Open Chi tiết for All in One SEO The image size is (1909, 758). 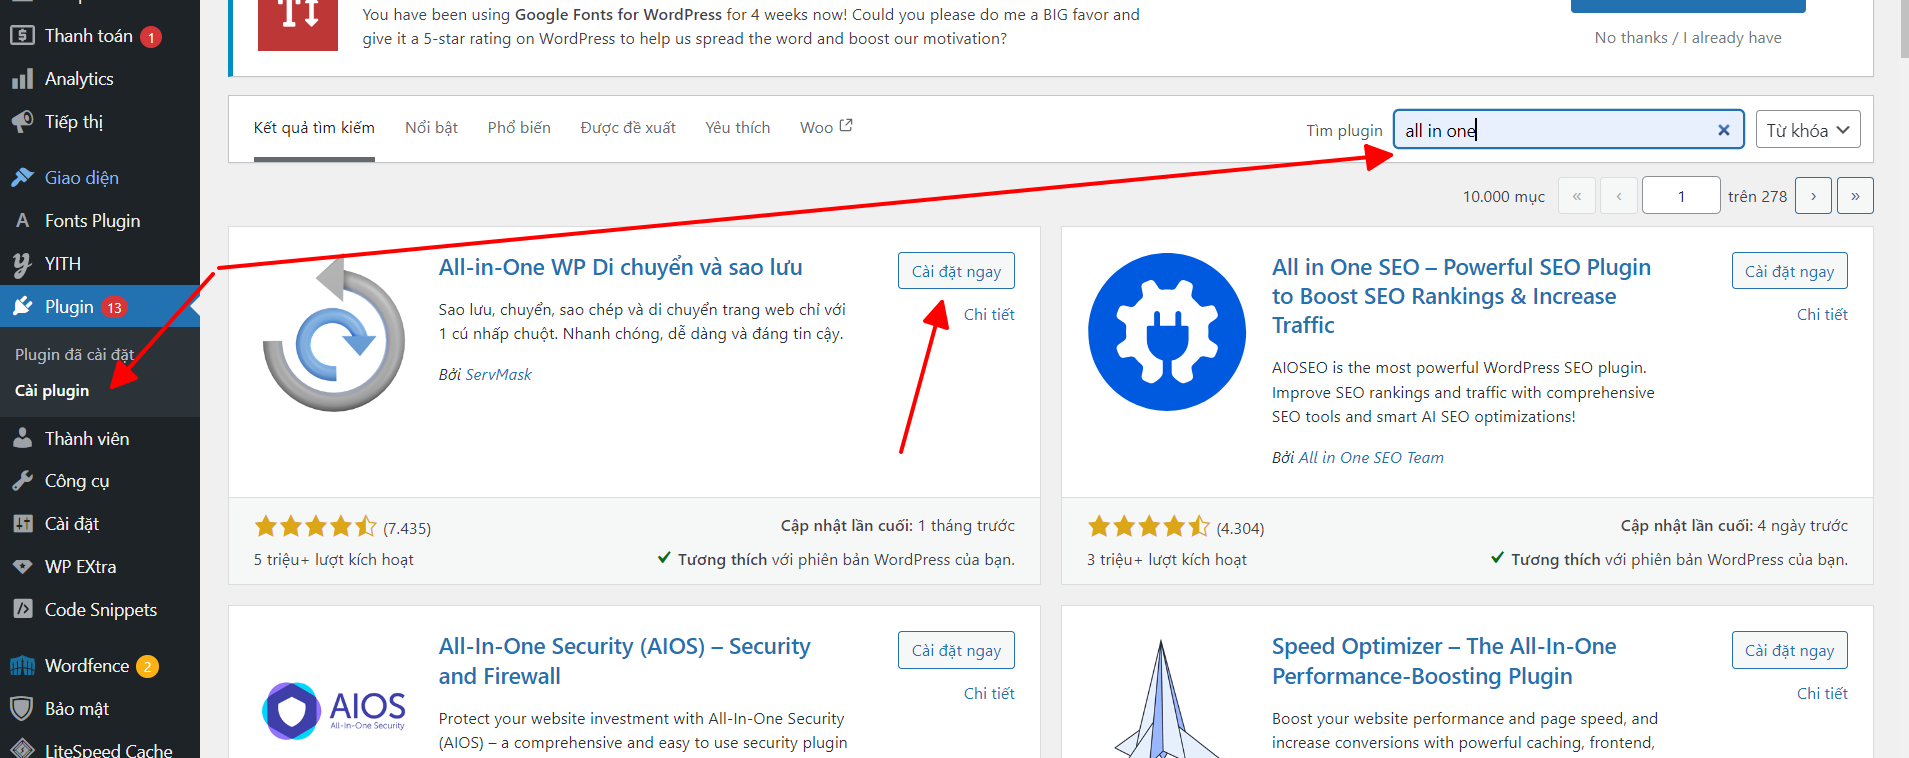[1822, 314]
